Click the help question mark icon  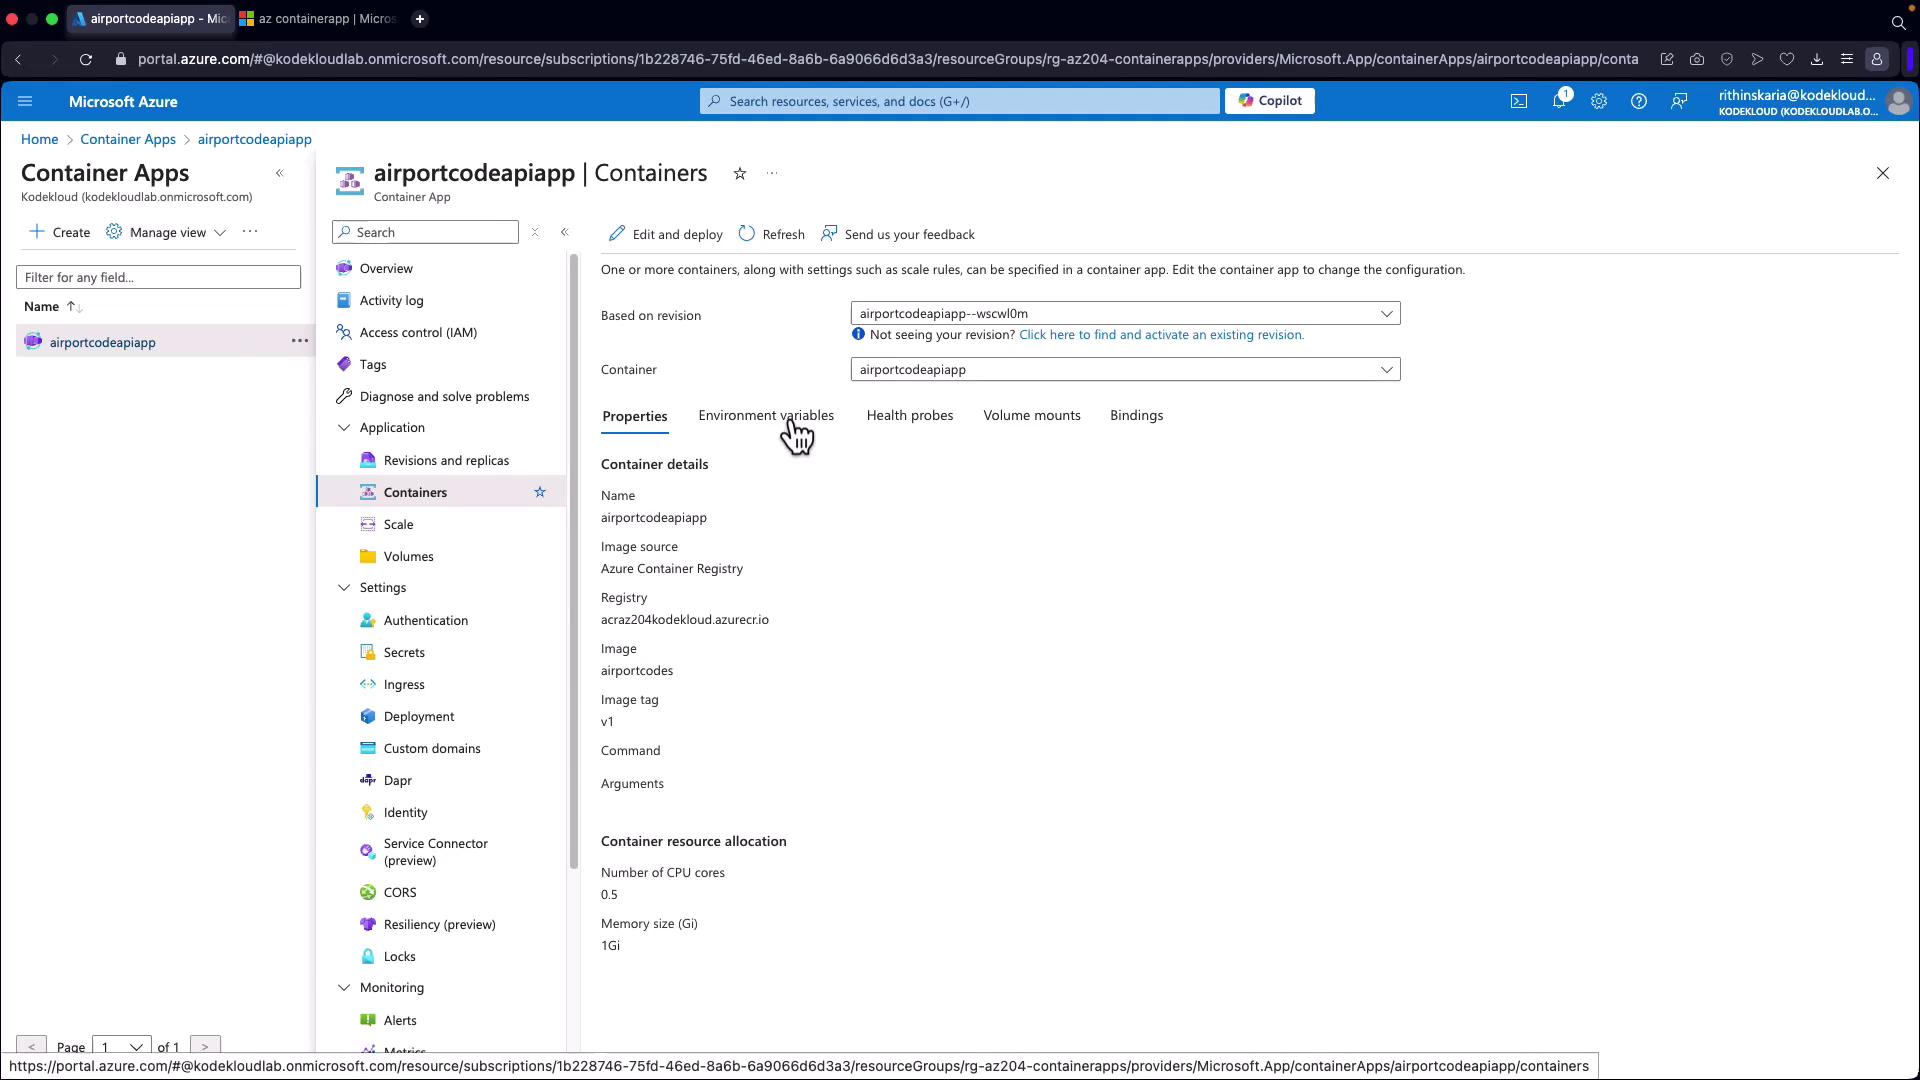[x=1638, y=101]
